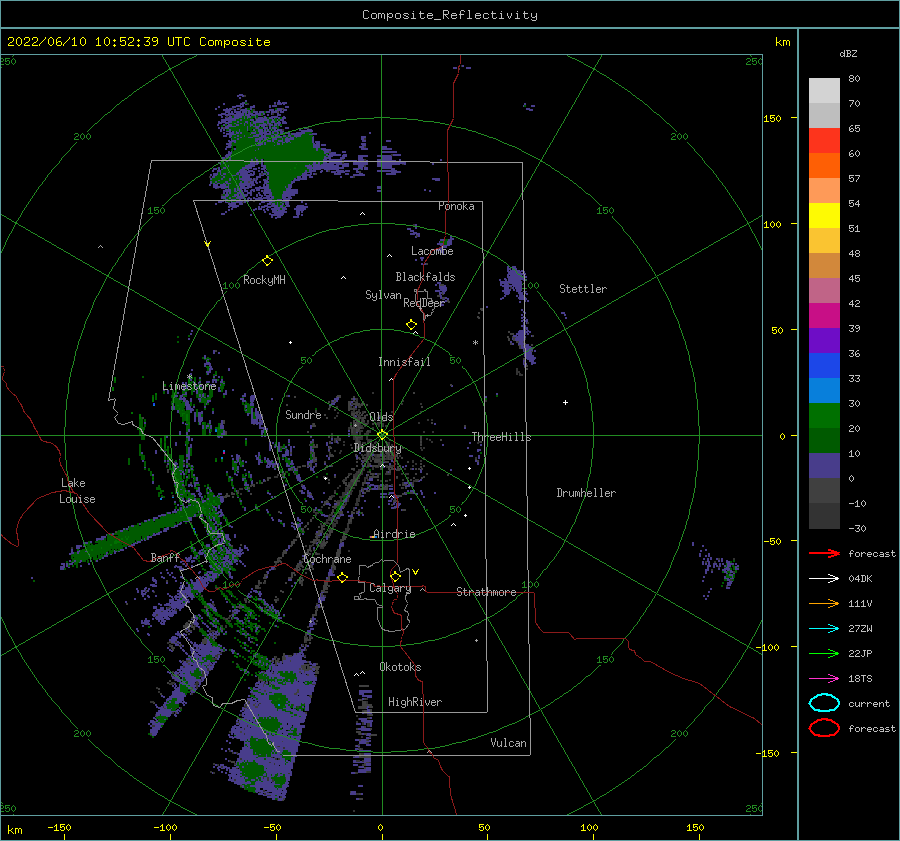Viewport: 900px width, 841px height.
Task: Click the cyan 27ZW arrow icon
Action: pos(824,628)
